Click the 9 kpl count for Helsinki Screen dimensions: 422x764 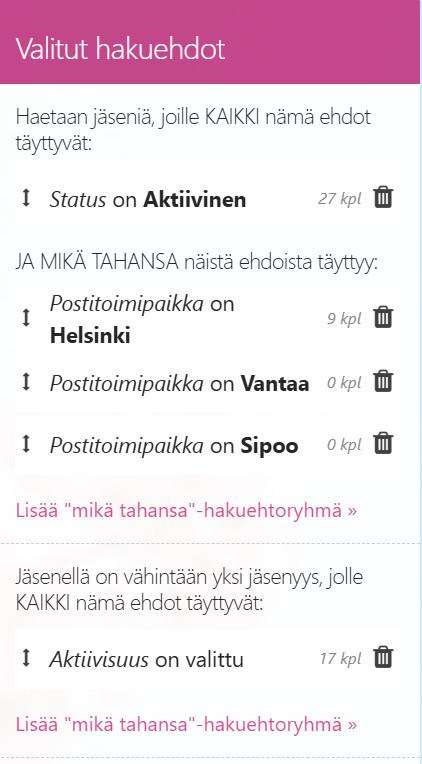tap(344, 319)
